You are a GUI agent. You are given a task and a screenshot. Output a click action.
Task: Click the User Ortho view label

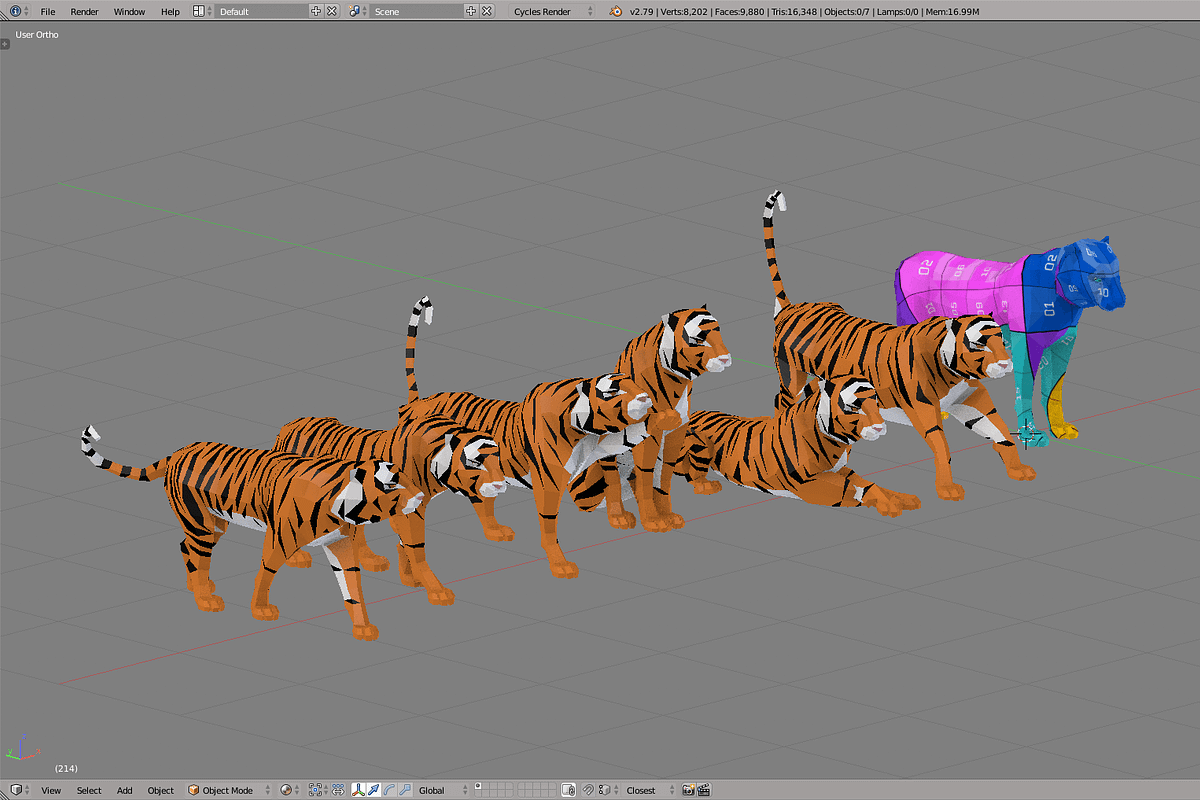pyautogui.click(x=37, y=35)
